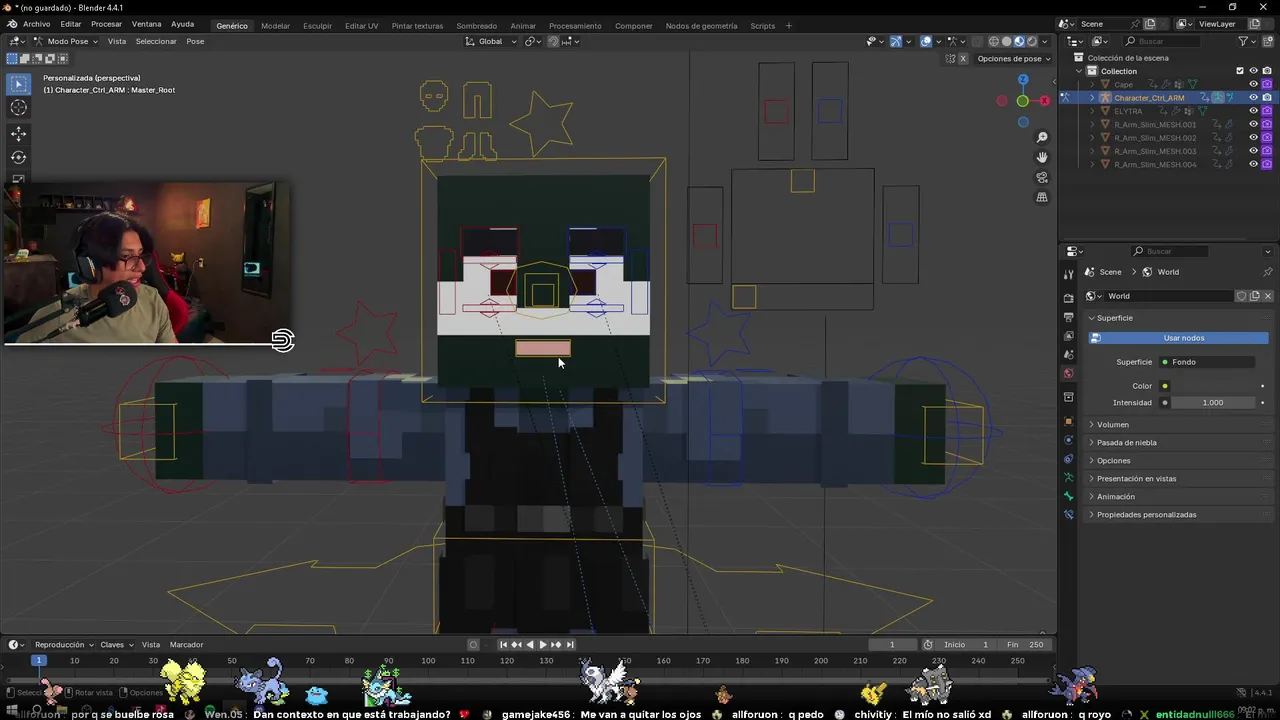Screen dimensions: 1280x720
Task: Click the World fake user shield icon
Action: pos(1241,296)
